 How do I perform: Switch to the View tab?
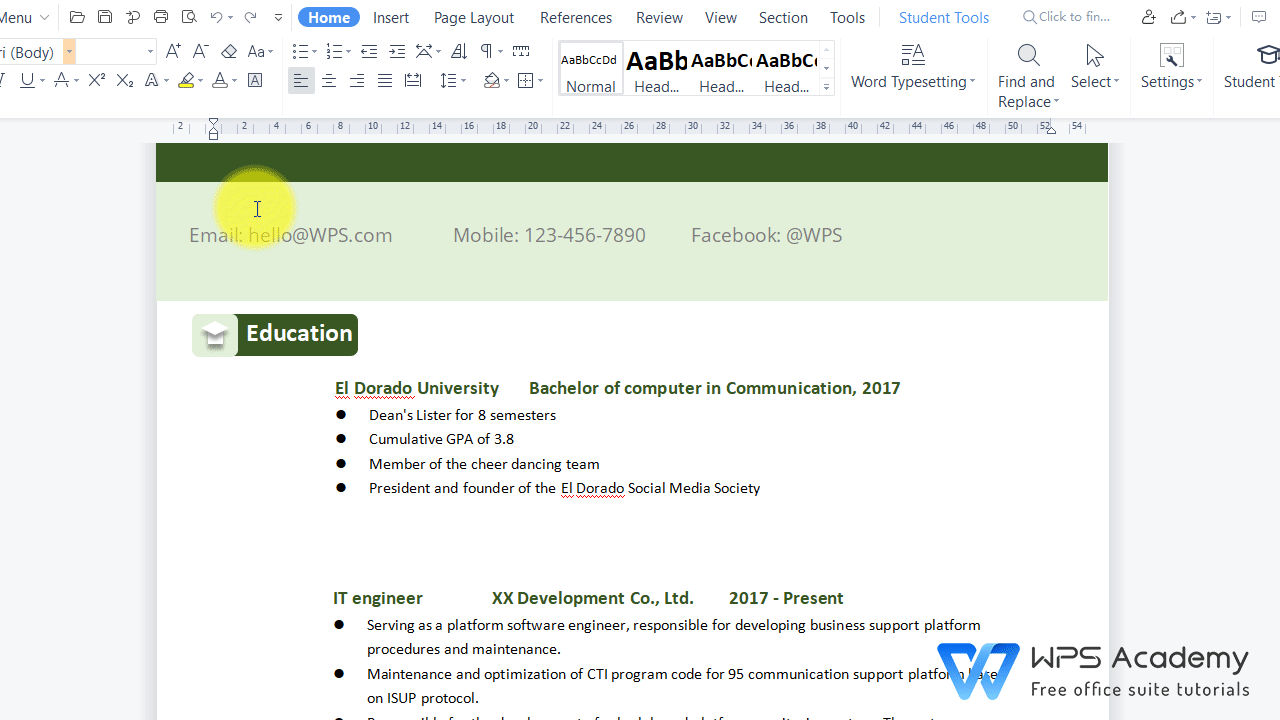point(721,17)
